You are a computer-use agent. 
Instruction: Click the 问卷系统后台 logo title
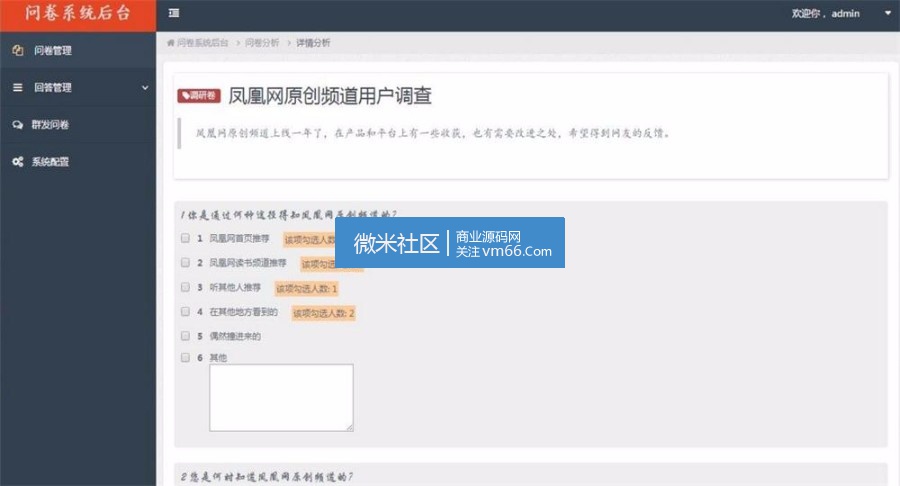point(78,13)
